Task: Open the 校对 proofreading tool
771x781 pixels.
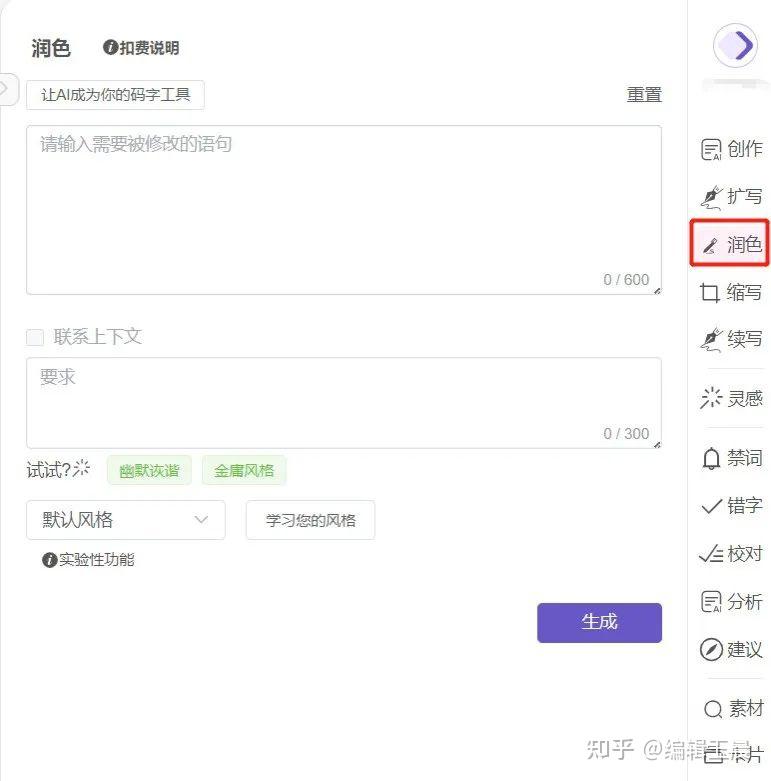Action: click(x=731, y=553)
